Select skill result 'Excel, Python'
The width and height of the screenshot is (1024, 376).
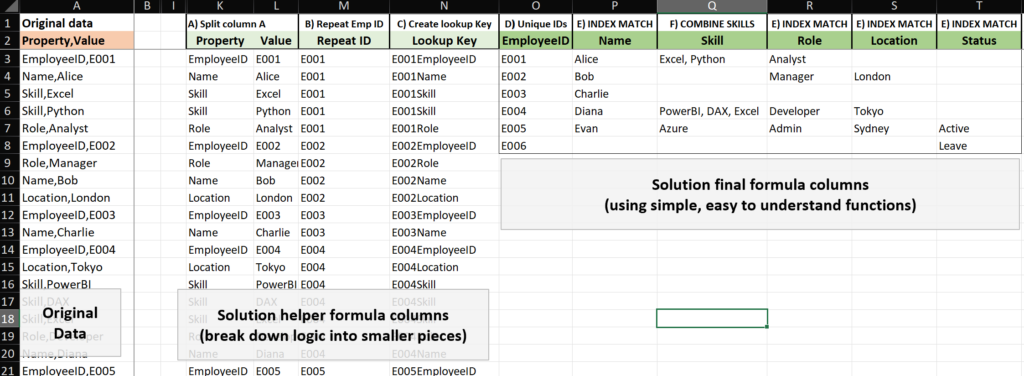pyautogui.click(x=712, y=59)
